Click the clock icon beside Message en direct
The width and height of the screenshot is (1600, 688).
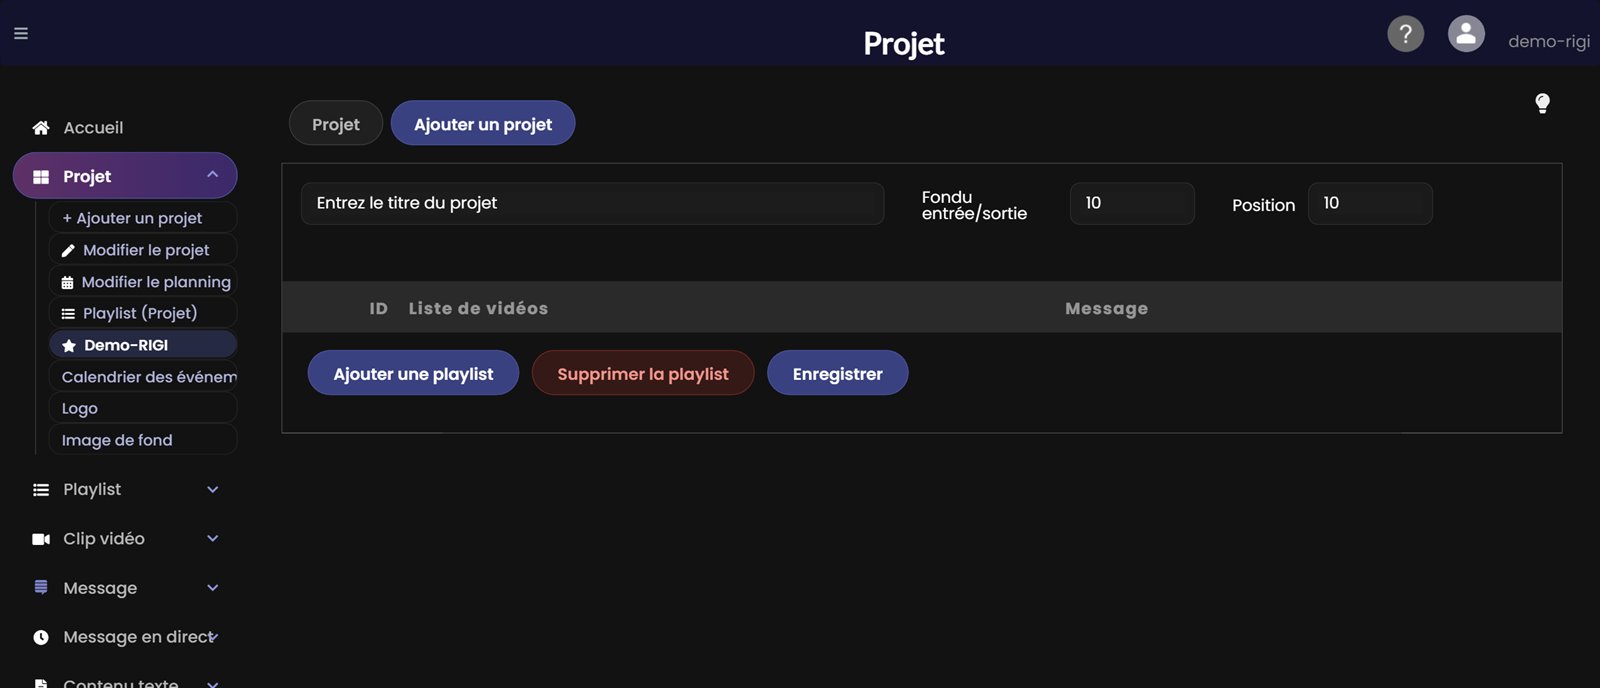pos(41,637)
